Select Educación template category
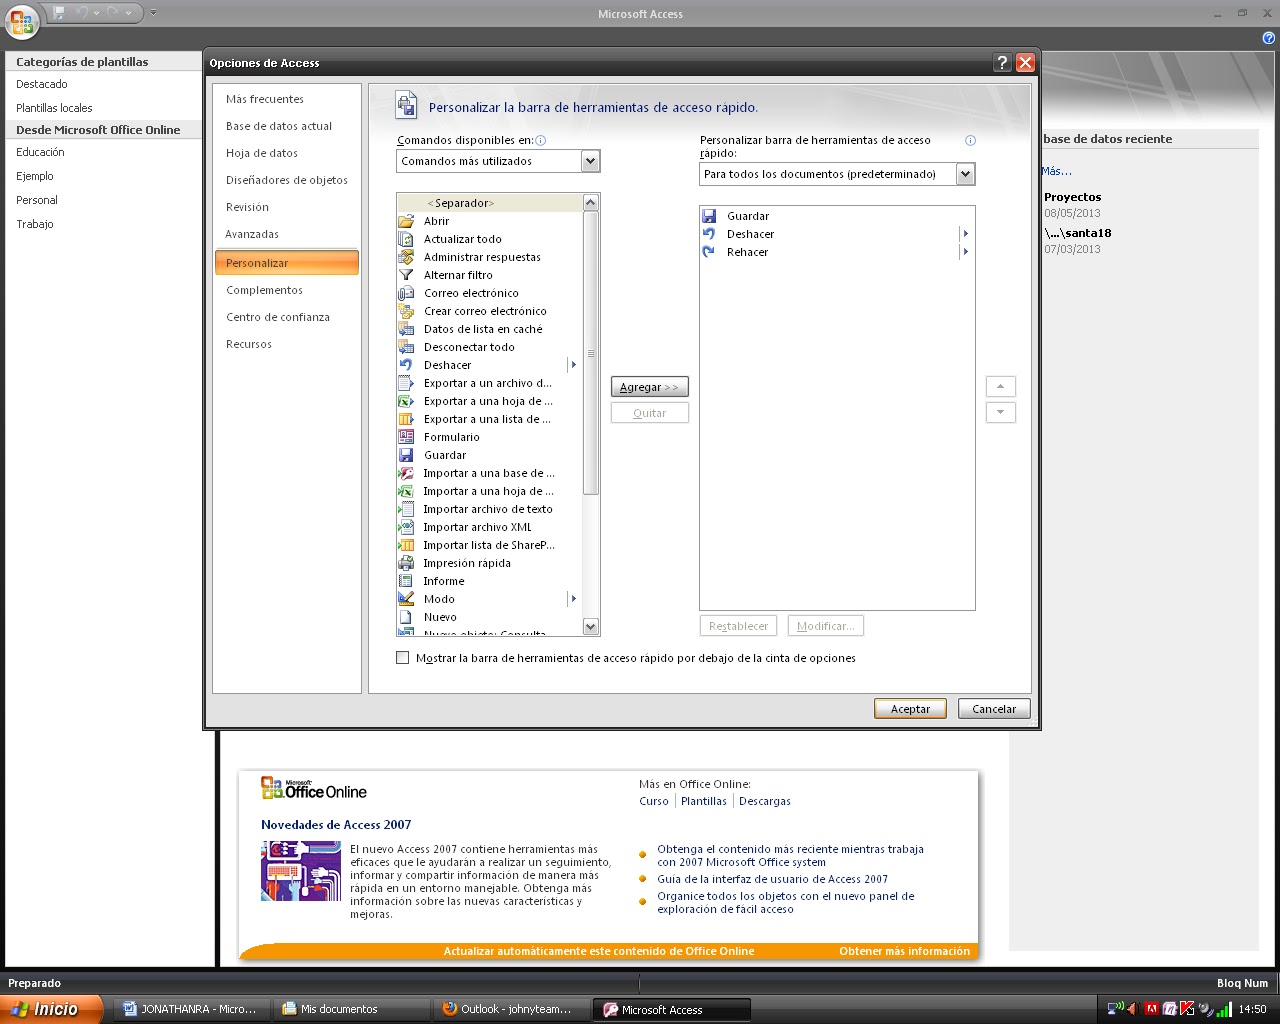The height and width of the screenshot is (1024, 1280). click(40, 152)
